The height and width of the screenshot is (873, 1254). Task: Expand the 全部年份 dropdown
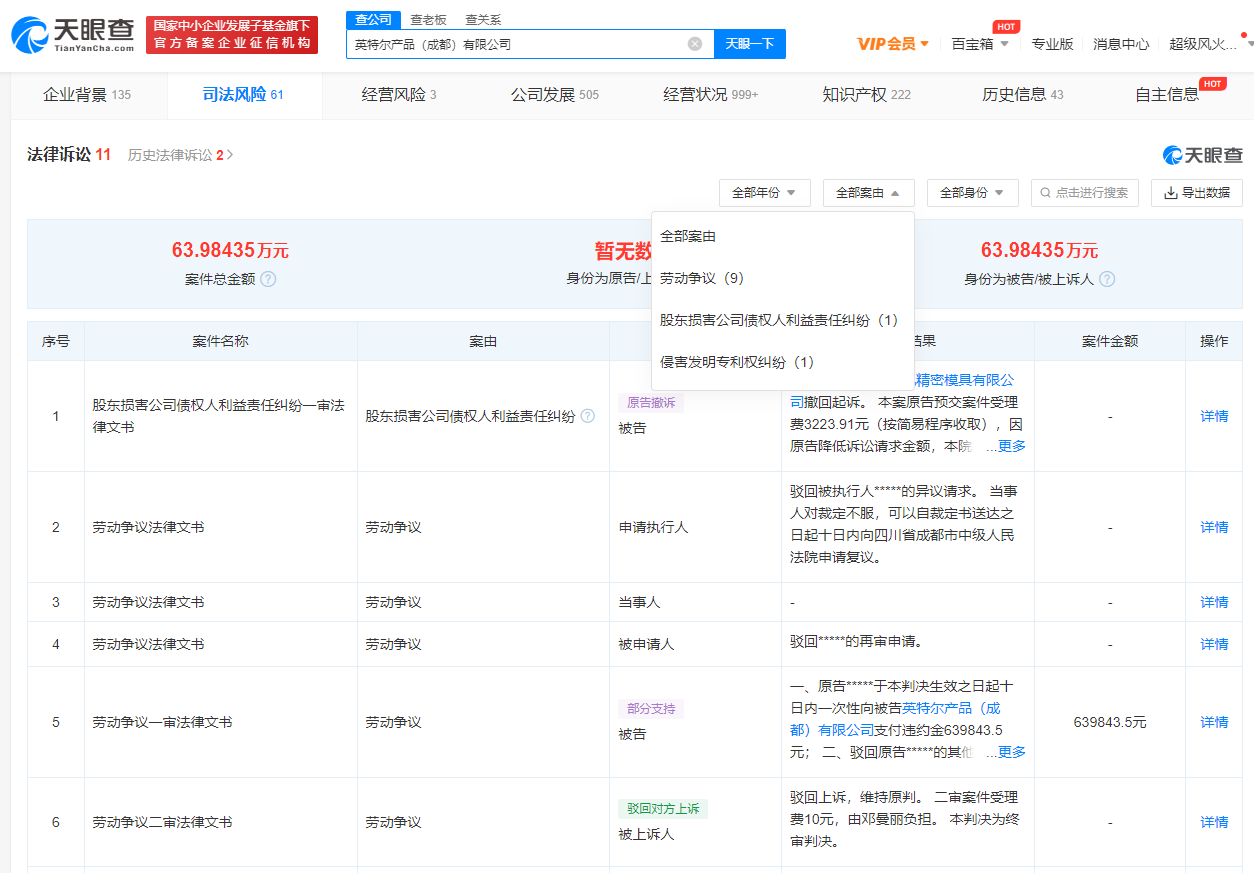pyautogui.click(x=764, y=193)
